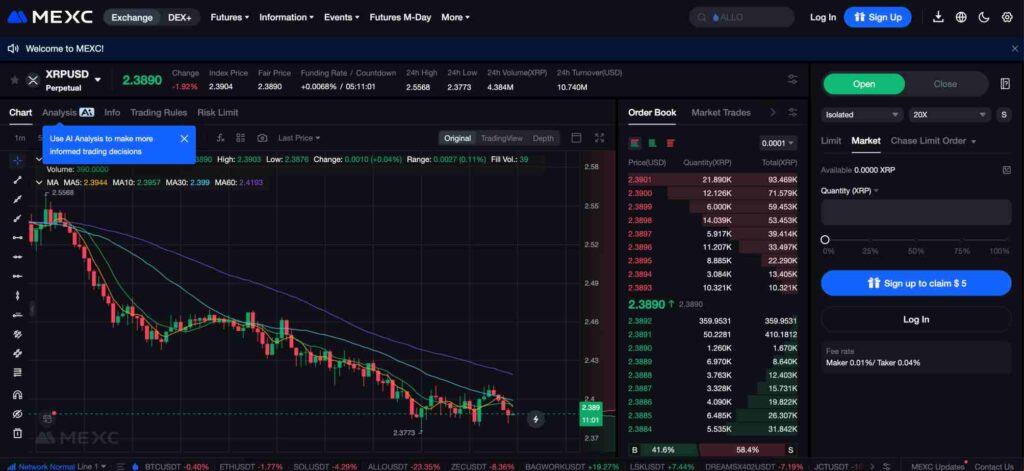Open the Futures menu dropdown
The height and width of the screenshot is (471, 1024).
pos(229,17)
